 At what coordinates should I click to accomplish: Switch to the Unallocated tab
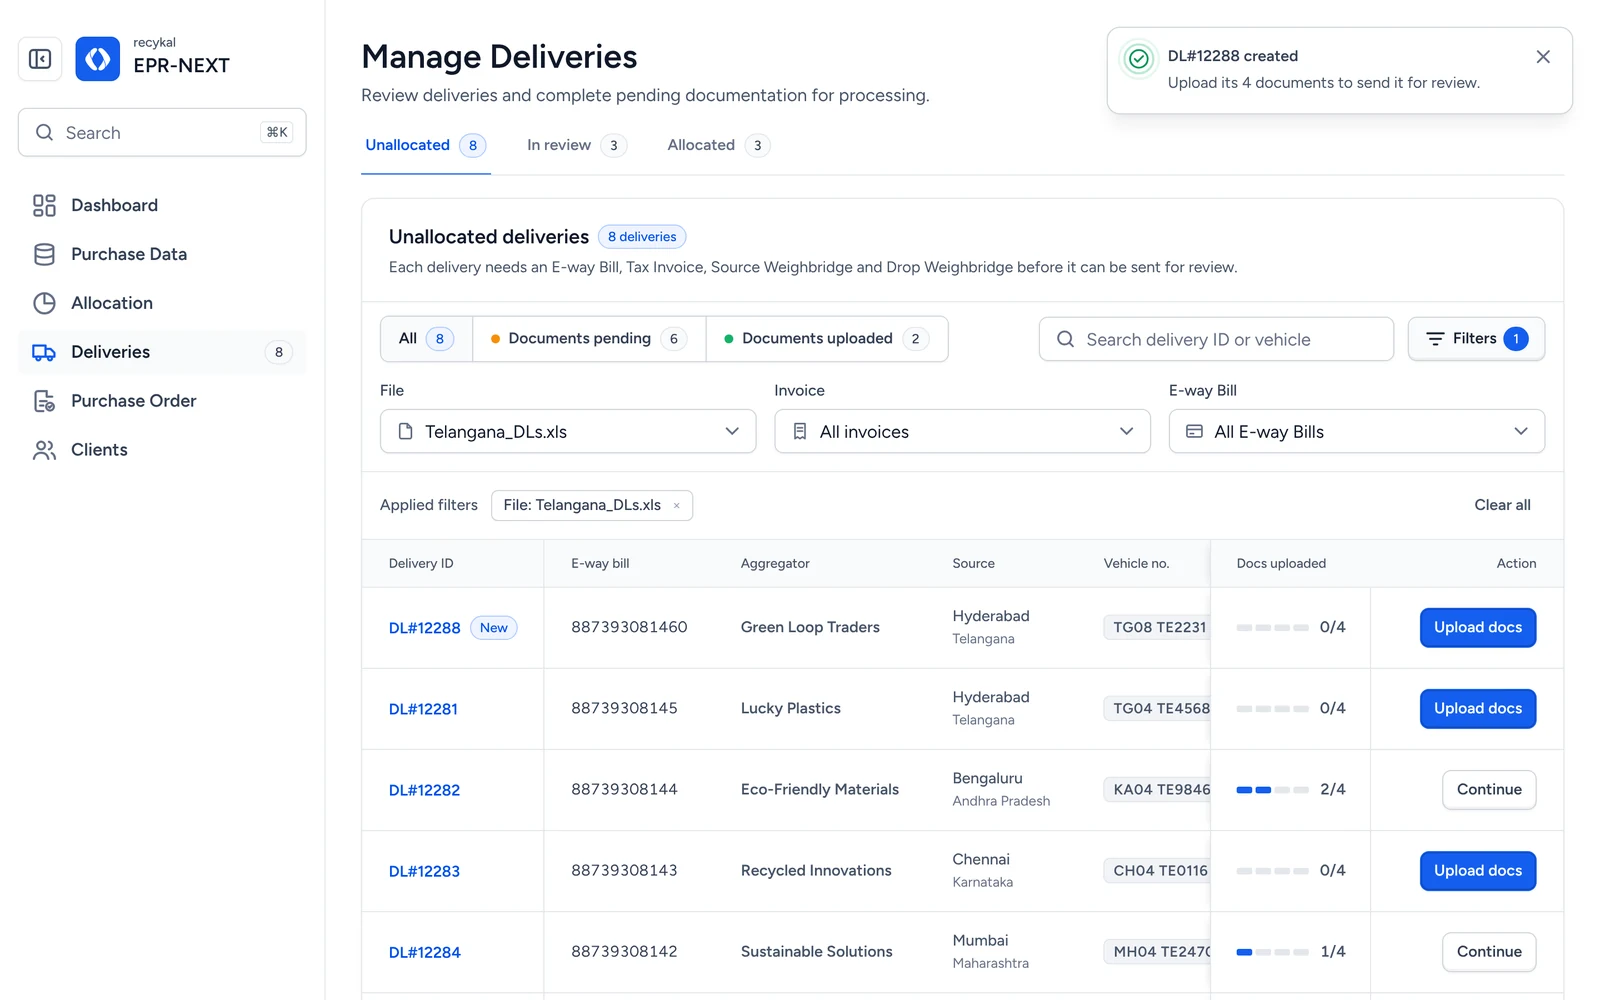426,146
